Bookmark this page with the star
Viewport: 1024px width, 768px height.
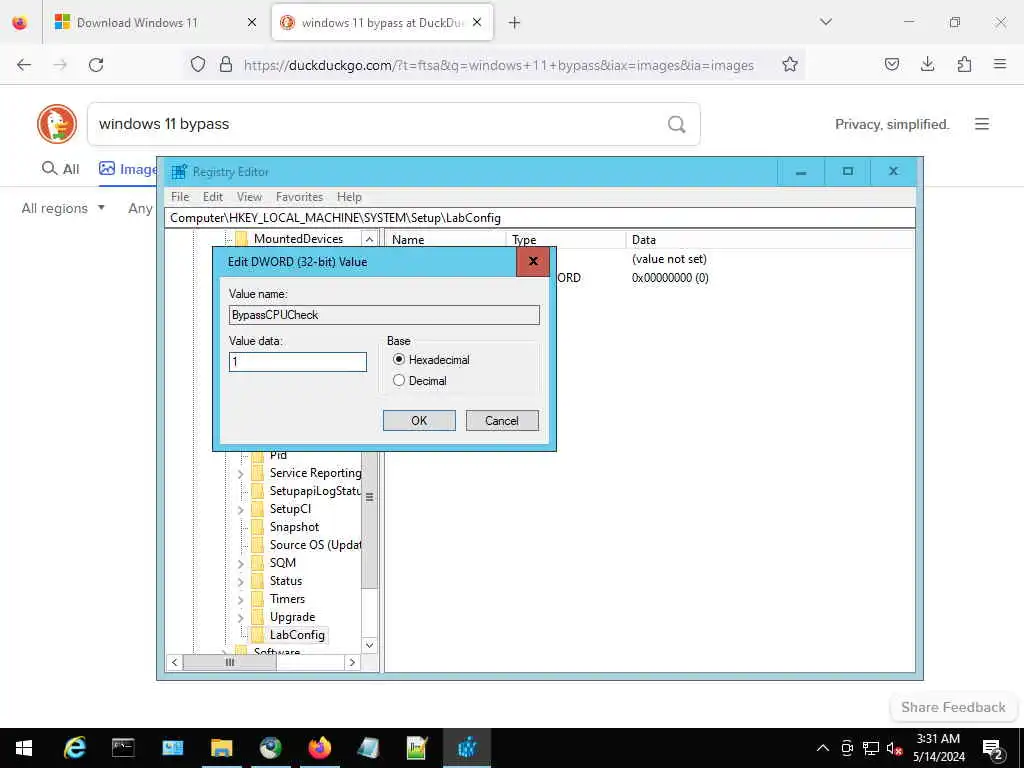[790, 64]
